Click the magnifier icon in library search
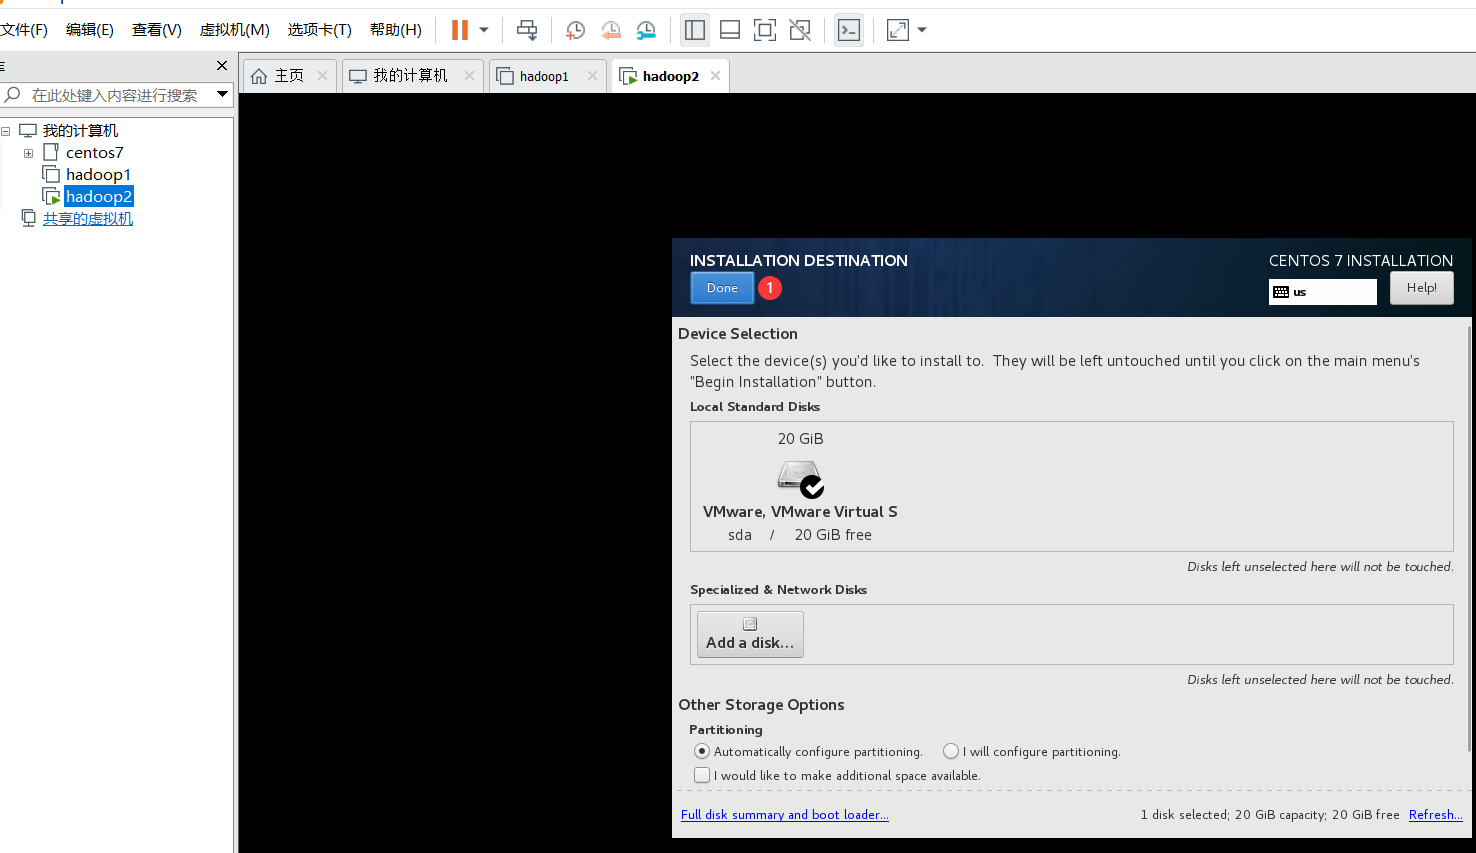Viewport: 1476px width, 853px height. point(13,95)
